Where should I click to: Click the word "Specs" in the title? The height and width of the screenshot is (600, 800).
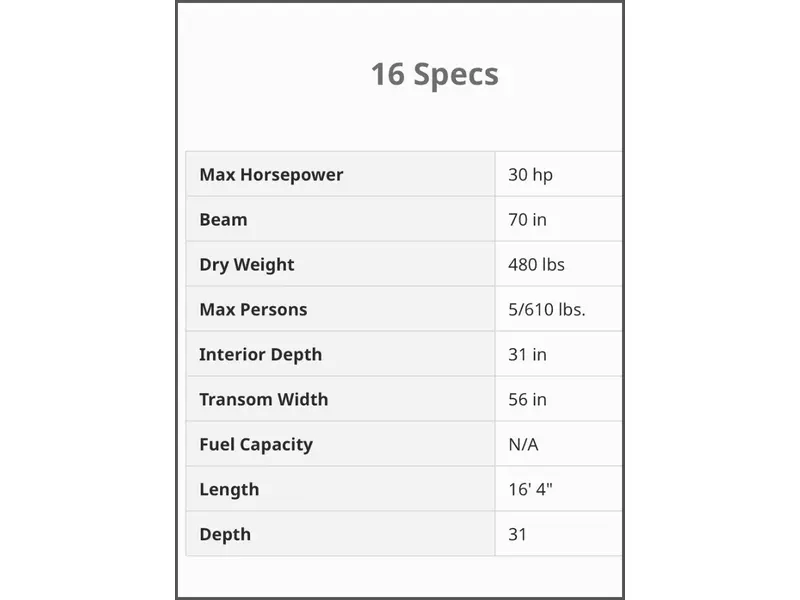coord(455,74)
